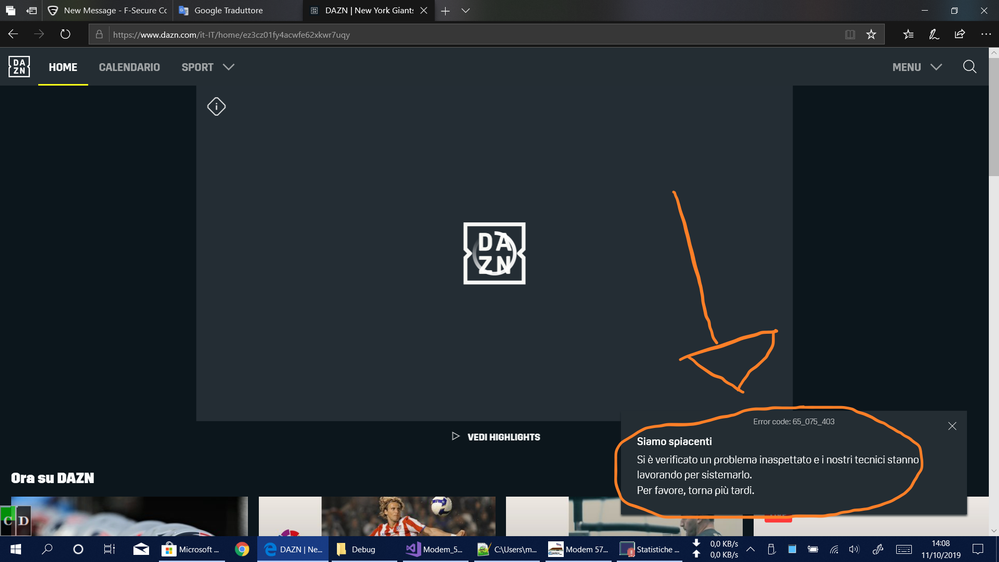
Task: Open the first thumbnail under Ora su DAZN
Action: point(129,516)
